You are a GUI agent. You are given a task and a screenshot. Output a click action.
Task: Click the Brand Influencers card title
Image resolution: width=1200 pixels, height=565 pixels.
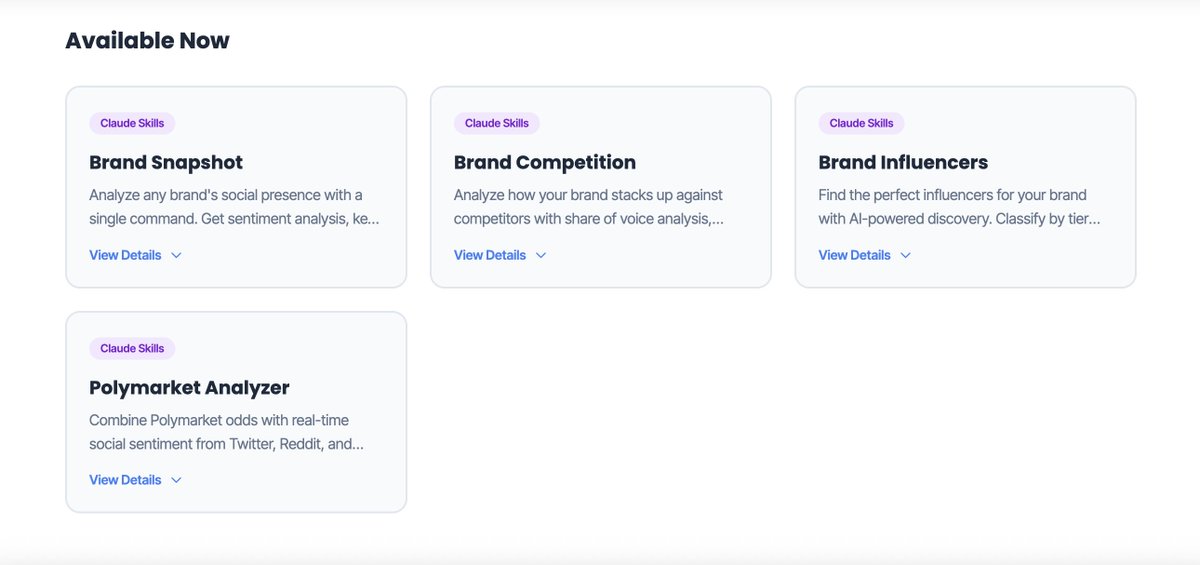click(x=903, y=162)
